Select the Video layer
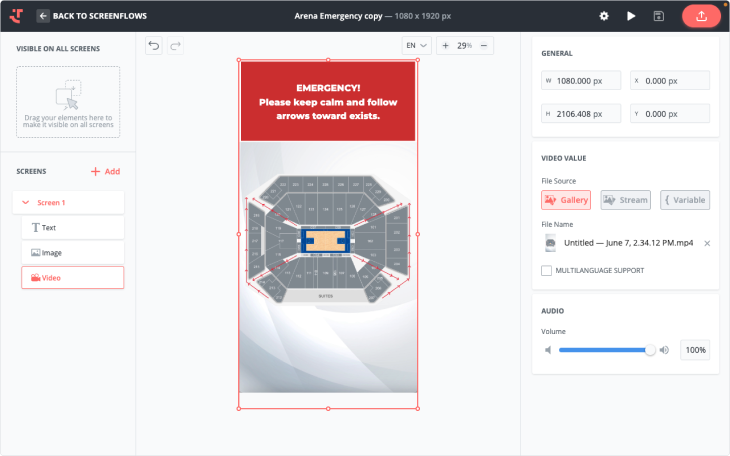The width and height of the screenshot is (730, 456). click(73, 278)
